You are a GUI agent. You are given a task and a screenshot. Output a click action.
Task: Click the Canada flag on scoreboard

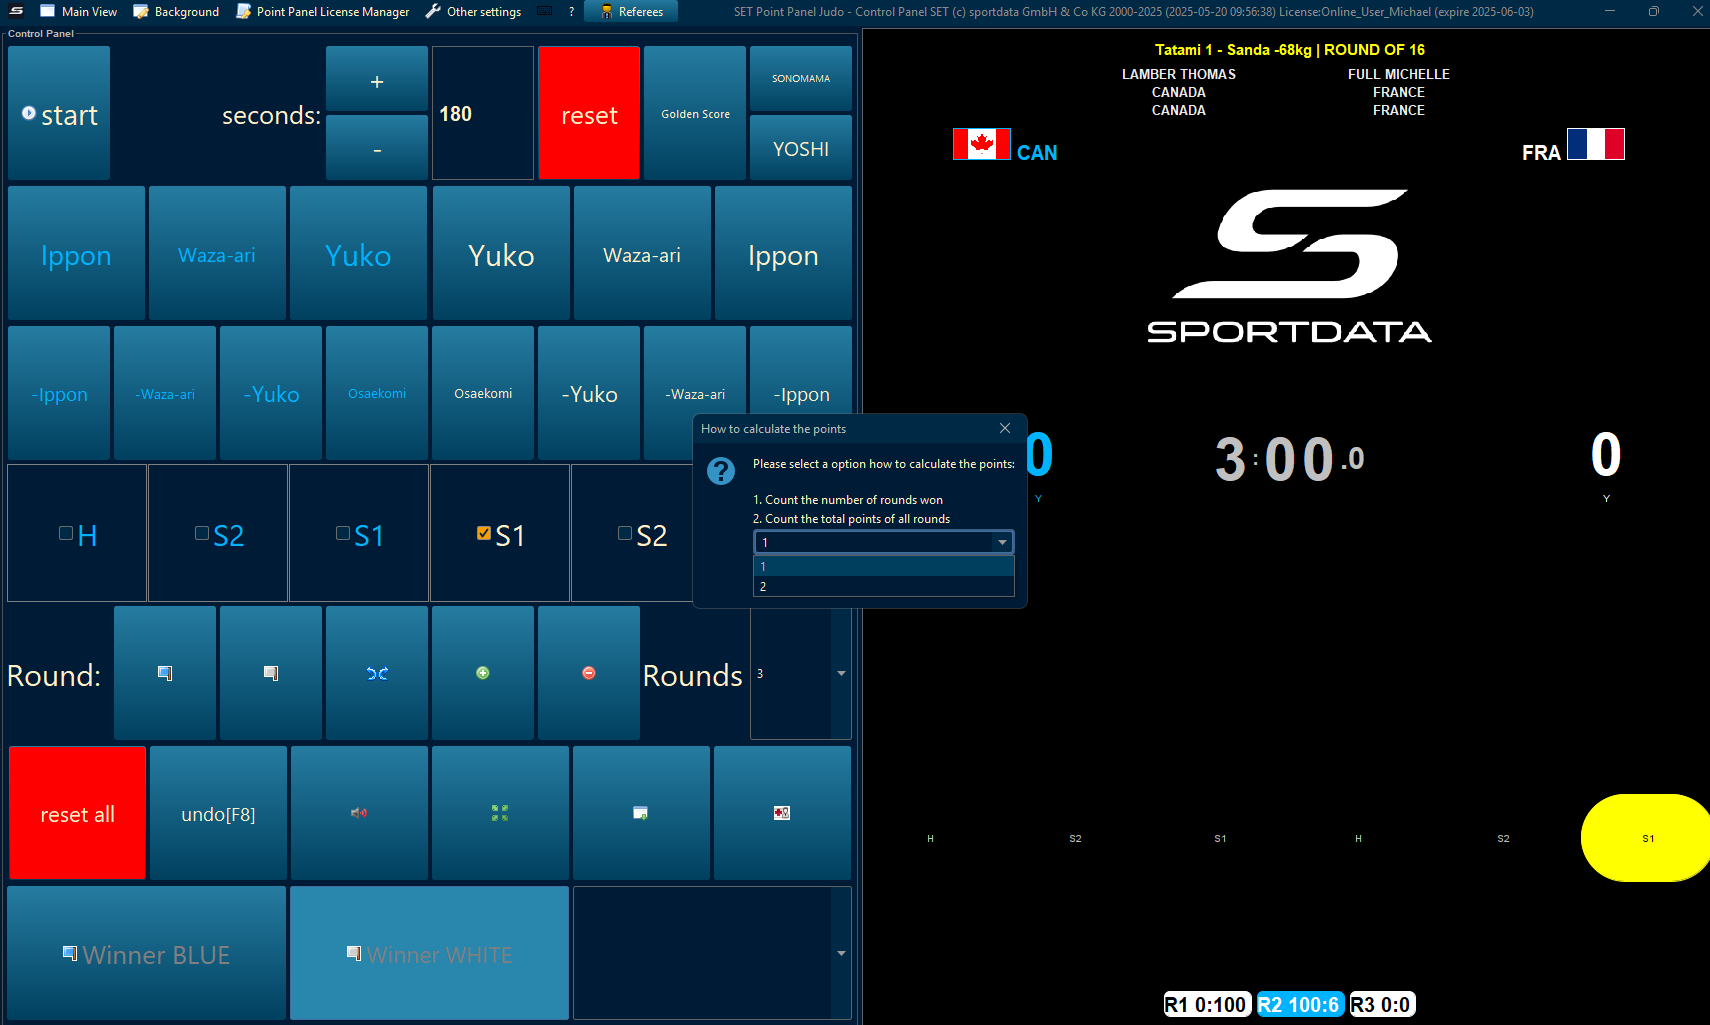click(981, 144)
